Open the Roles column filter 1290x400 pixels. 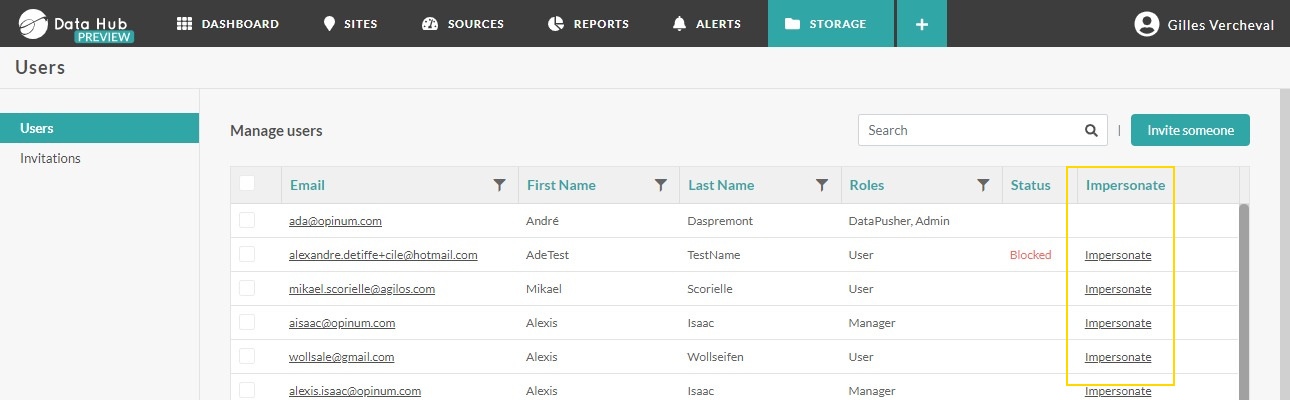pyautogui.click(x=983, y=185)
